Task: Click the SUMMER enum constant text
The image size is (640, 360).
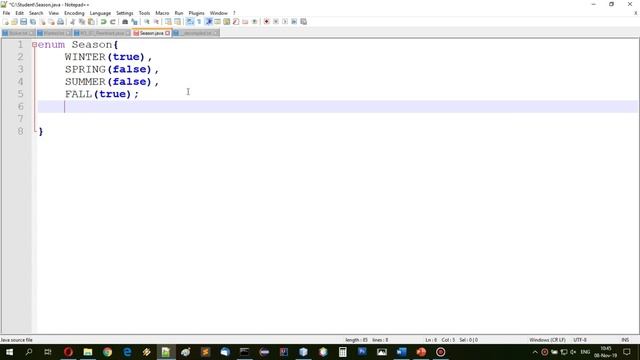Action: pyautogui.click(x=85, y=82)
